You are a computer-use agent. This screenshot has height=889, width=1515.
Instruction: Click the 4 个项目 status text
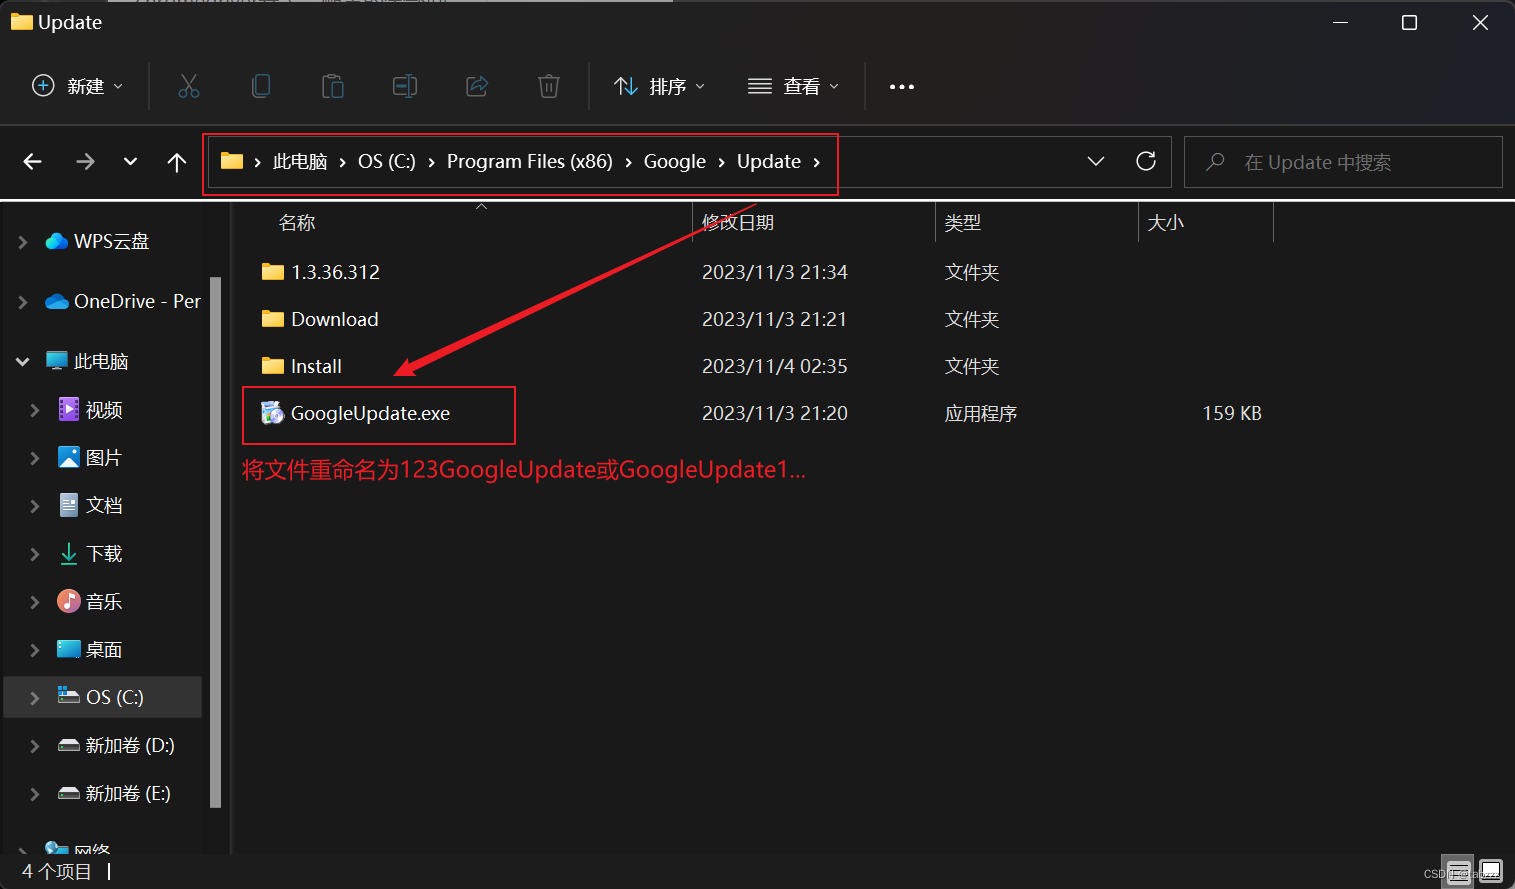pos(57,871)
